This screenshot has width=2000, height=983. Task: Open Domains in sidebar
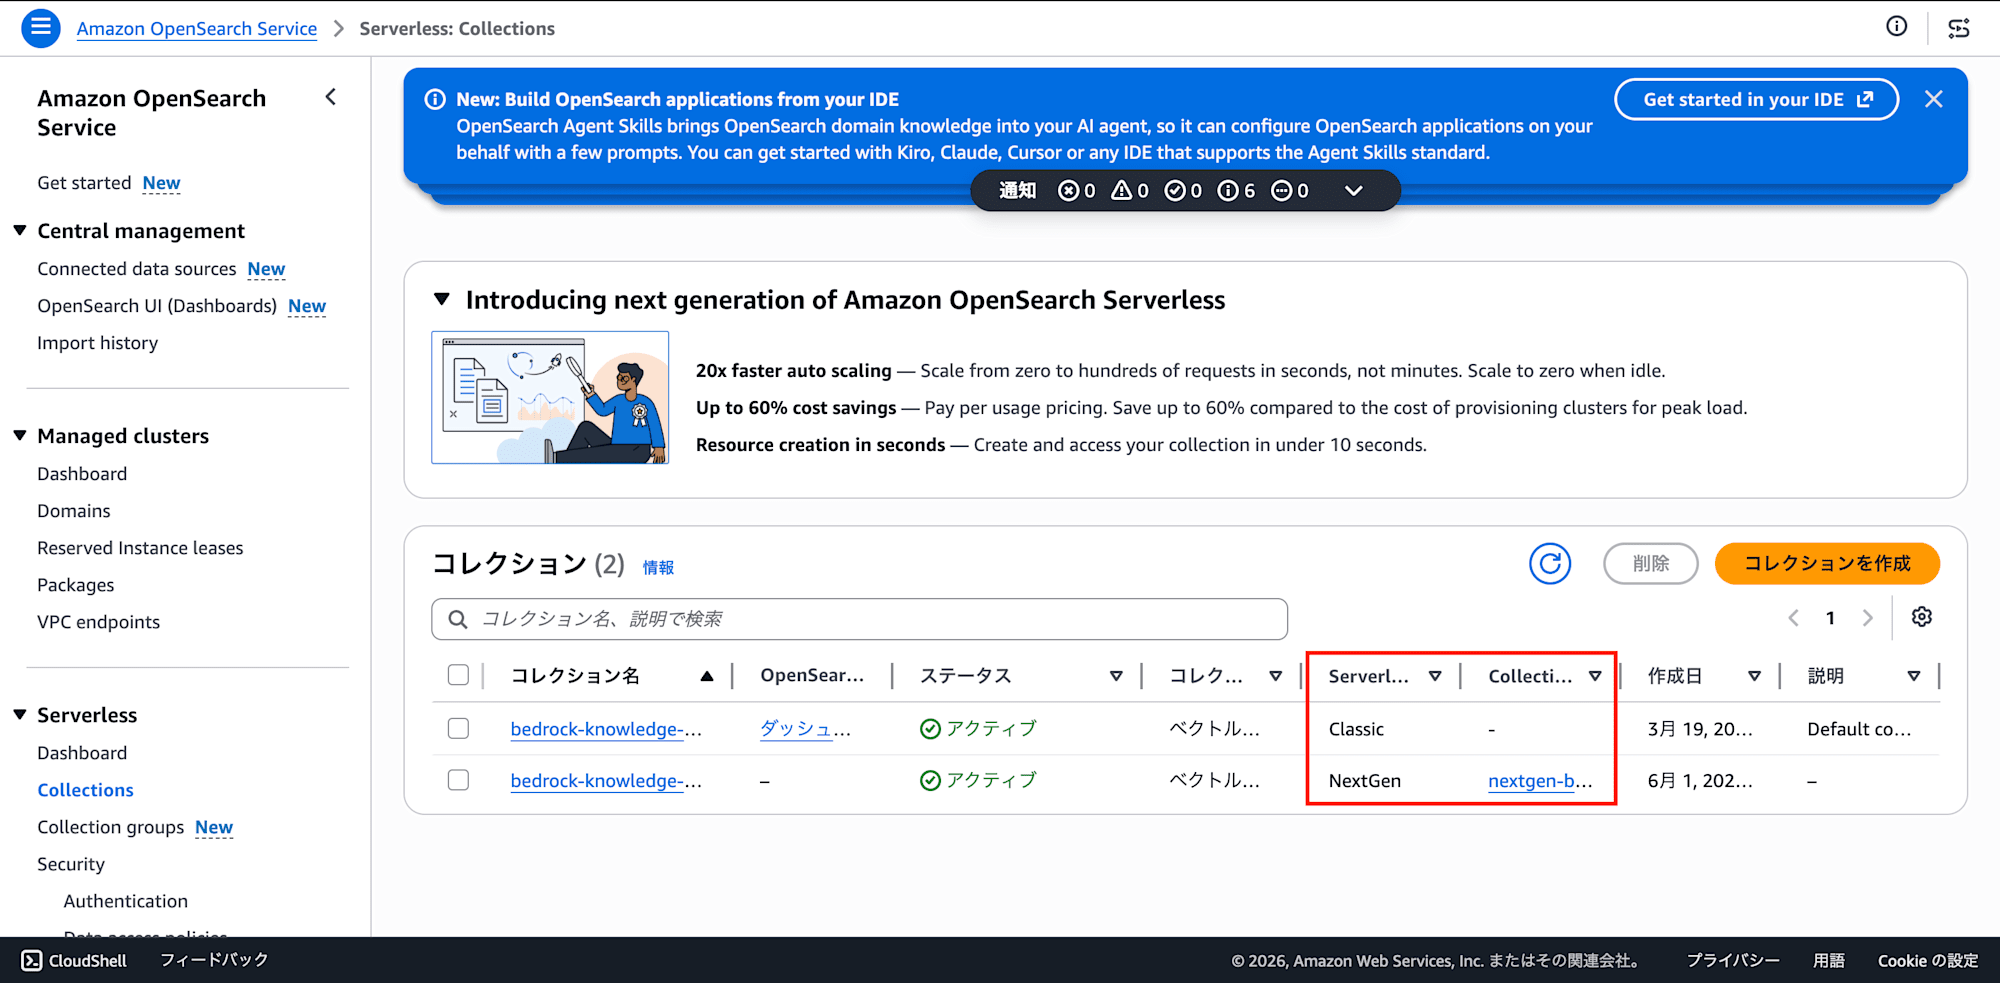tap(73, 511)
